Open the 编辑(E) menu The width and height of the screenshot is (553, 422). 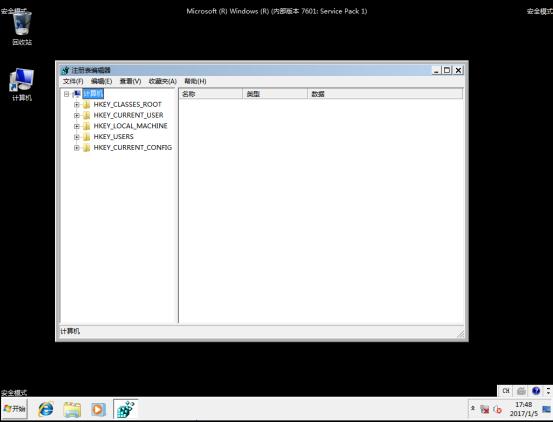pyautogui.click(x=102, y=81)
